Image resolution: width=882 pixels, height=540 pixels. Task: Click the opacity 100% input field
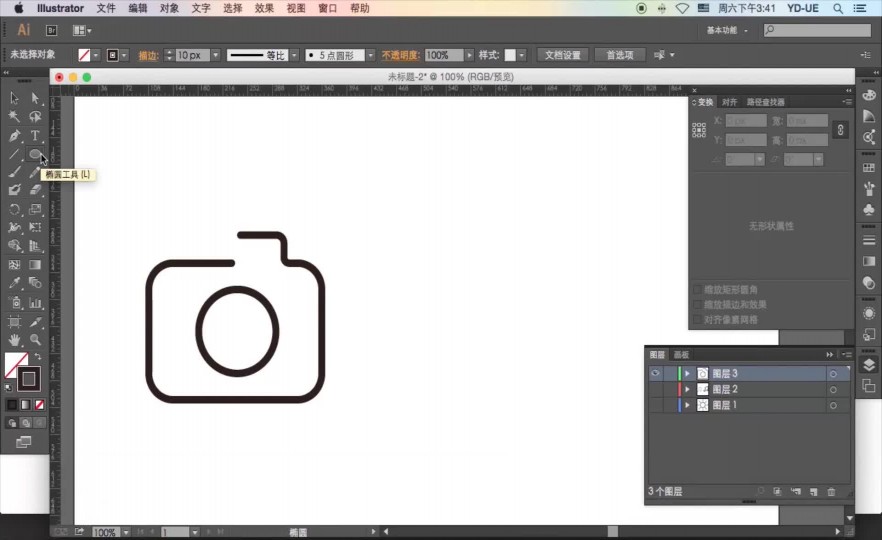(x=444, y=55)
